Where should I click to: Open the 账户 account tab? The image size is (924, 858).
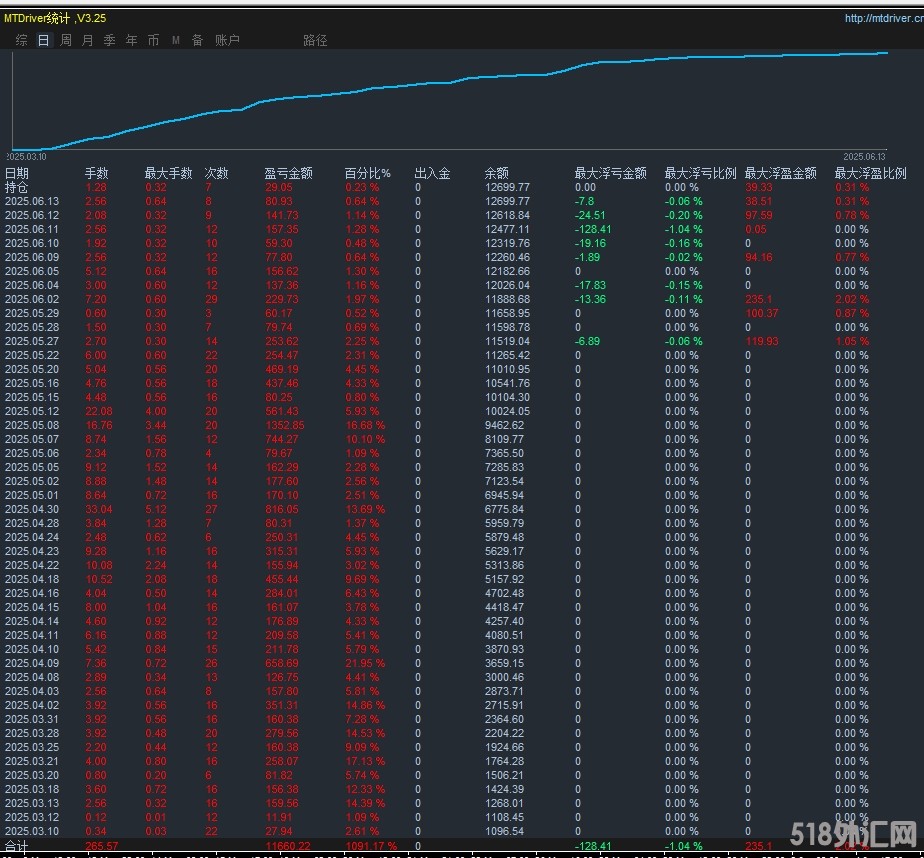227,40
